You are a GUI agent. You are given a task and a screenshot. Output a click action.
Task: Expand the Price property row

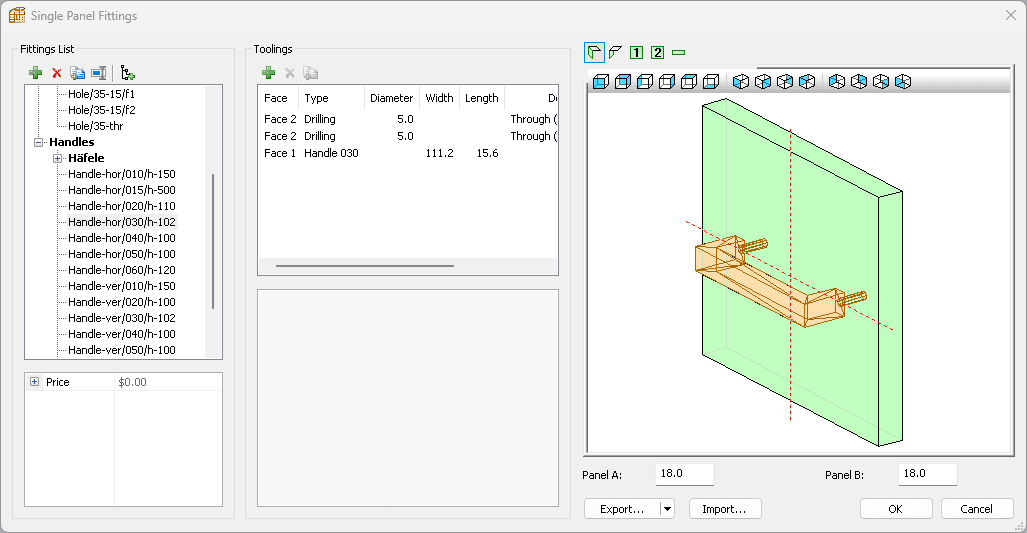pos(35,382)
